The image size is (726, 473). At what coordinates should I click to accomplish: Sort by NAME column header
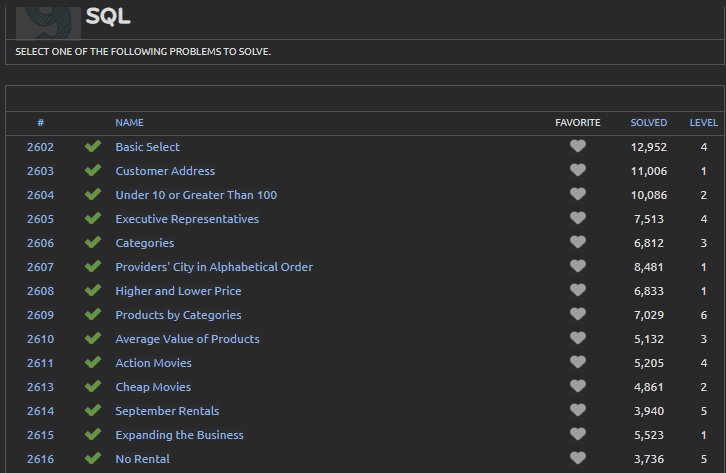pos(129,123)
